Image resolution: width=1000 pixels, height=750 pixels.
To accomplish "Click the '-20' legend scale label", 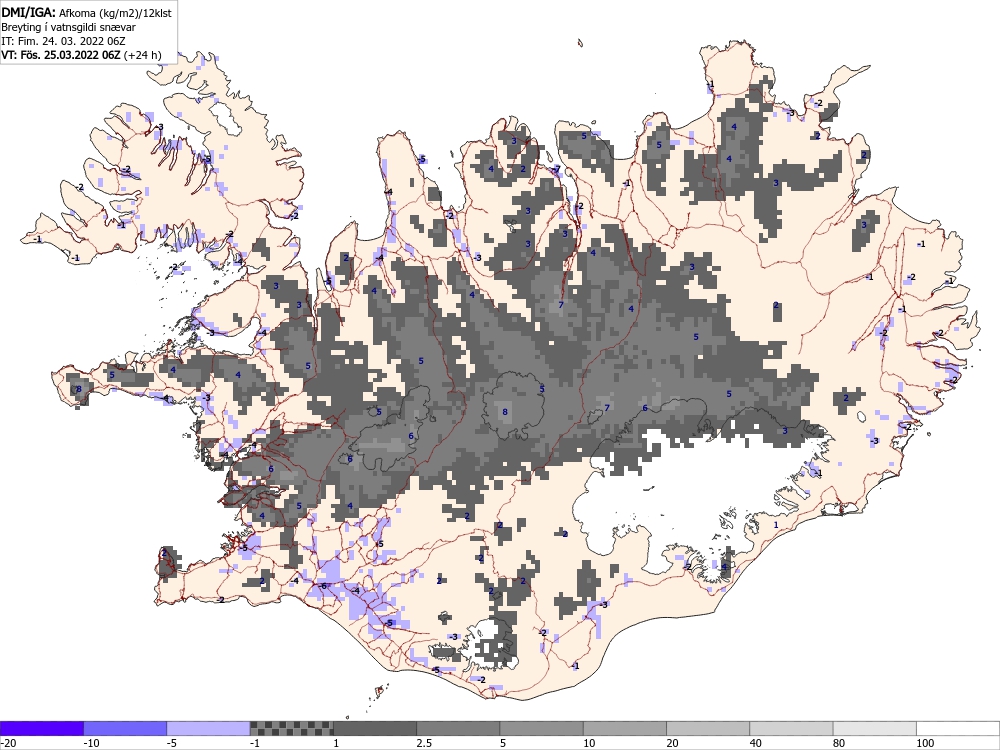I will coord(8,743).
